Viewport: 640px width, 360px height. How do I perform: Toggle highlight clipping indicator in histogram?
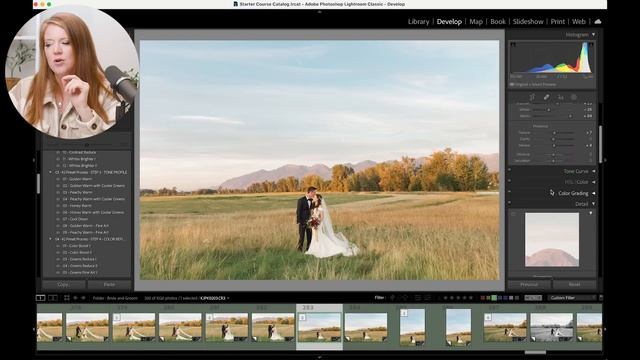point(591,44)
